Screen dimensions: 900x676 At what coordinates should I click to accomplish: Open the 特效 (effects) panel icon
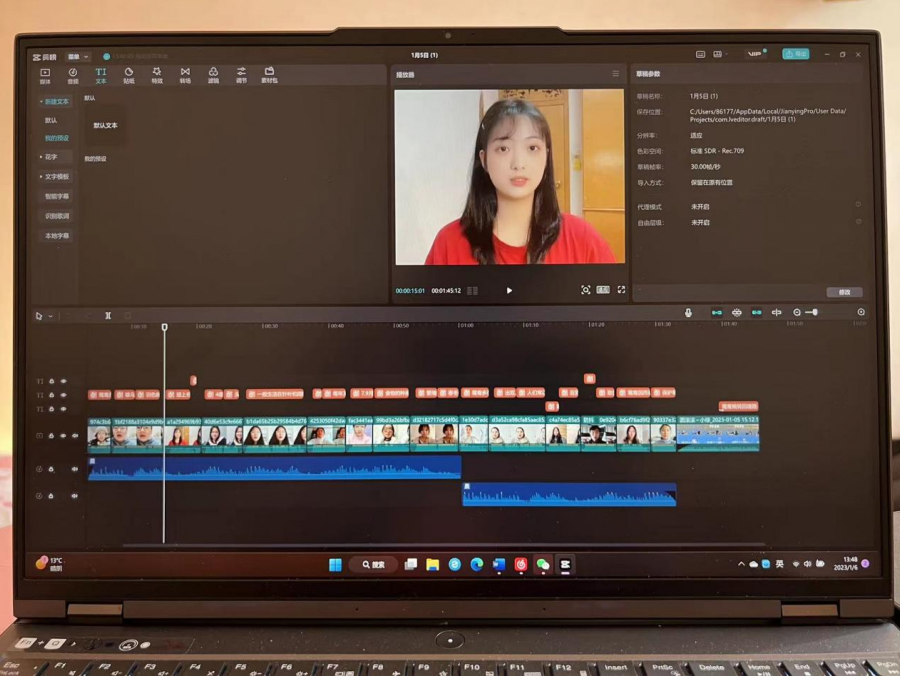click(157, 74)
